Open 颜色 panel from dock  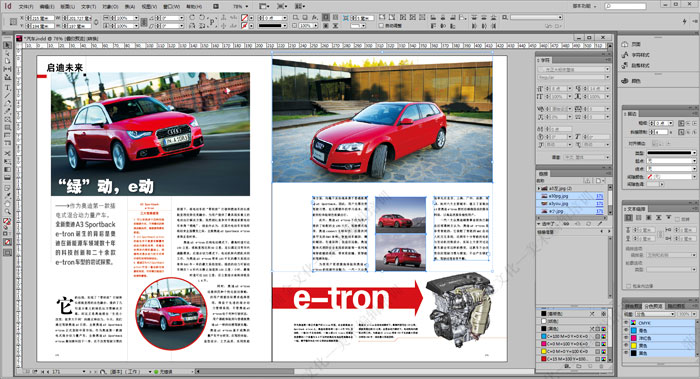636,81
